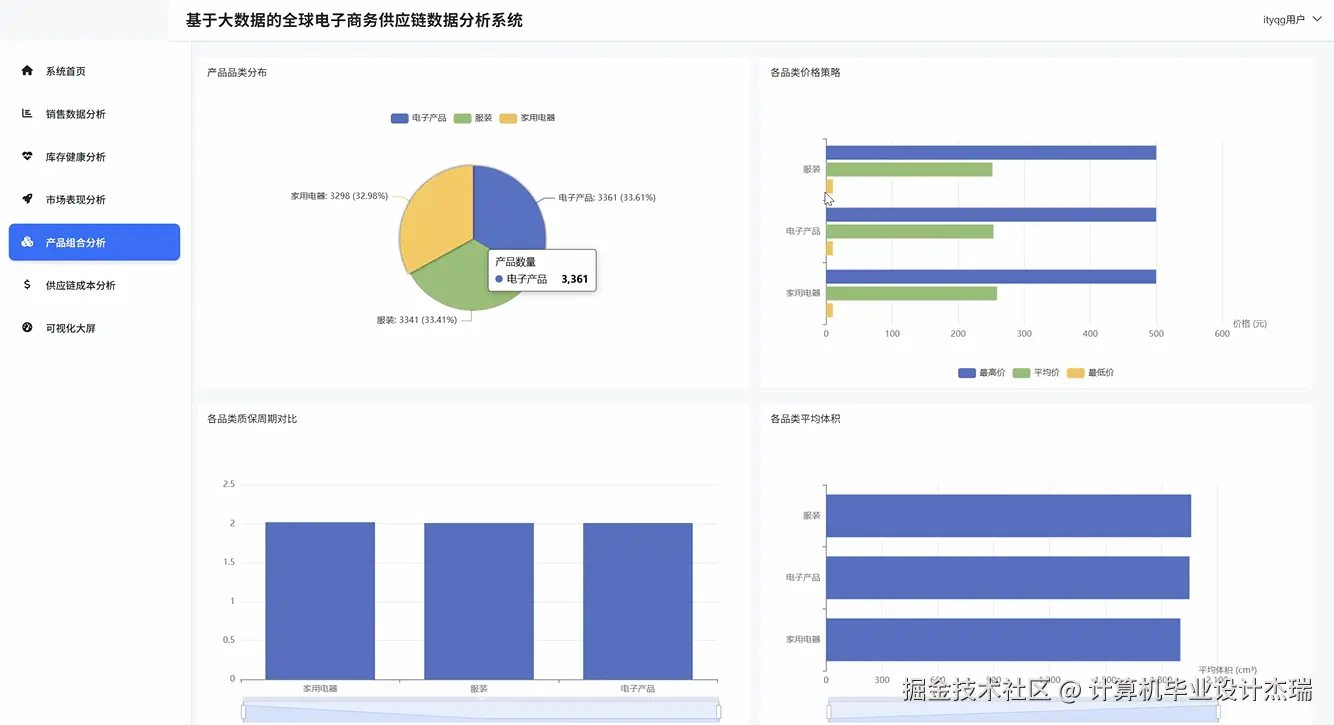Click the pie label 家用电器: 3298 (32.98%)

coord(339,196)
